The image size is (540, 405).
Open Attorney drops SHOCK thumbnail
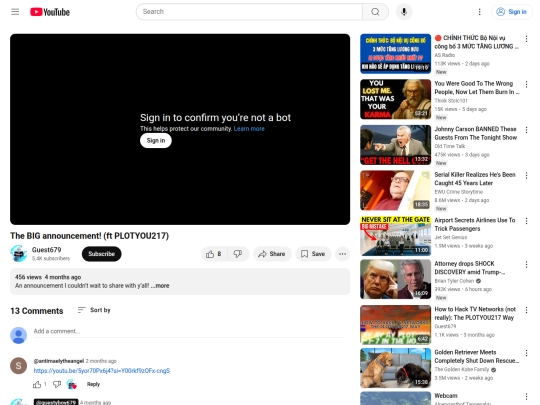[x=395, y=279]
